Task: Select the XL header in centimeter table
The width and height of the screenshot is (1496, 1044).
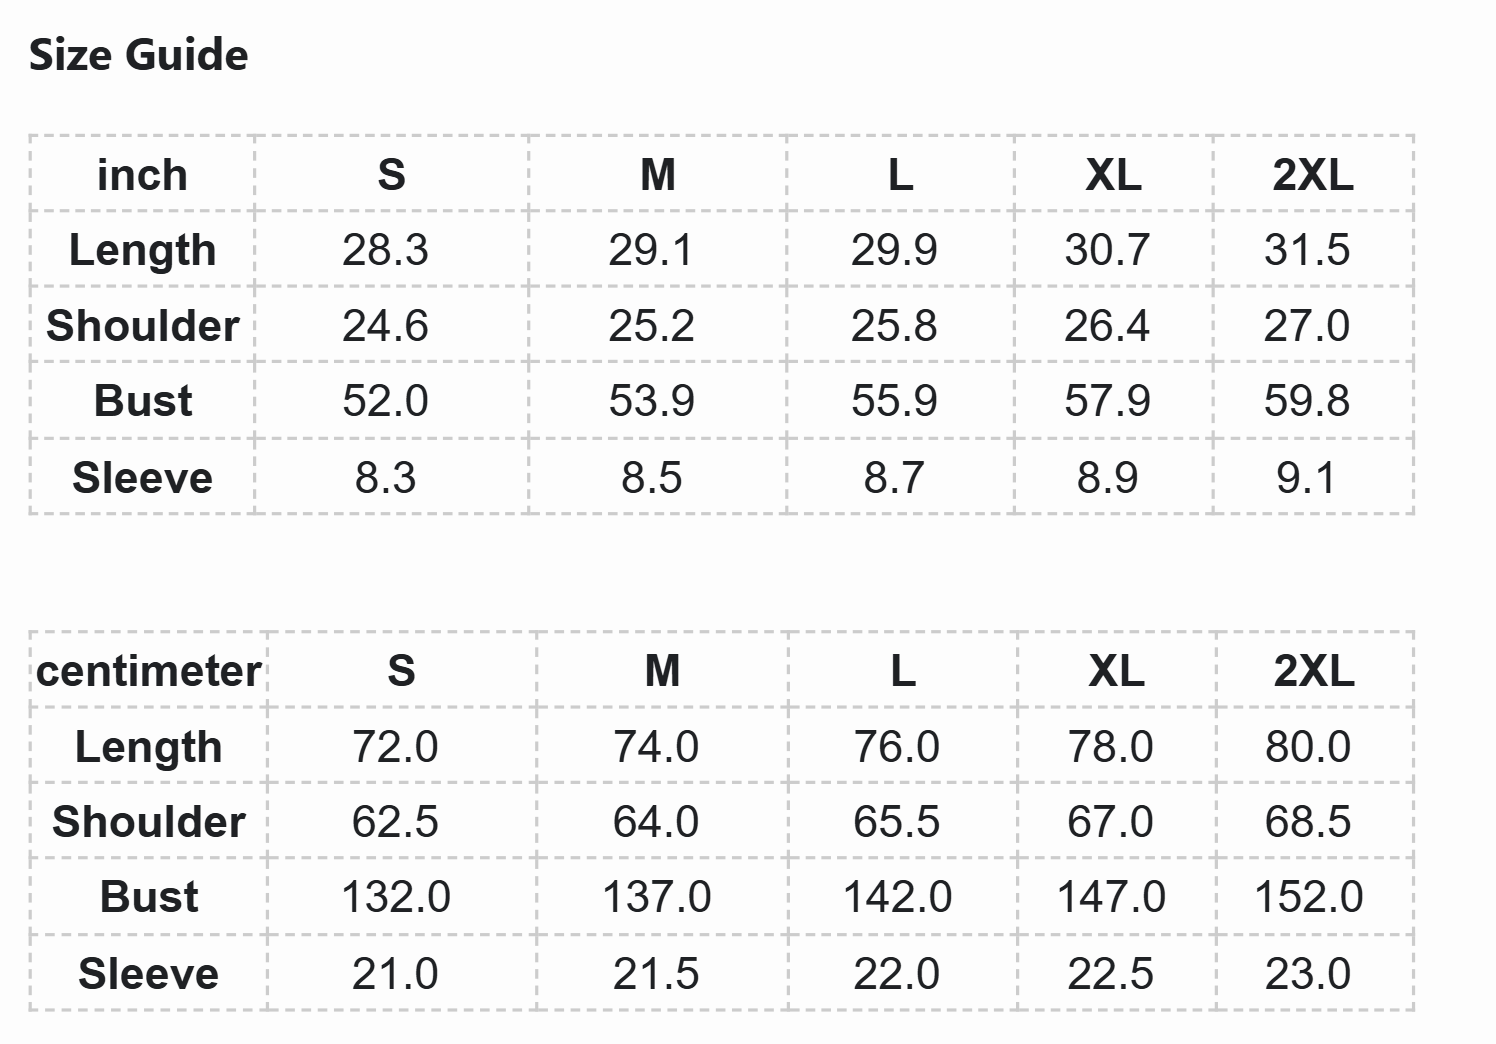Action: [1116, 671]
